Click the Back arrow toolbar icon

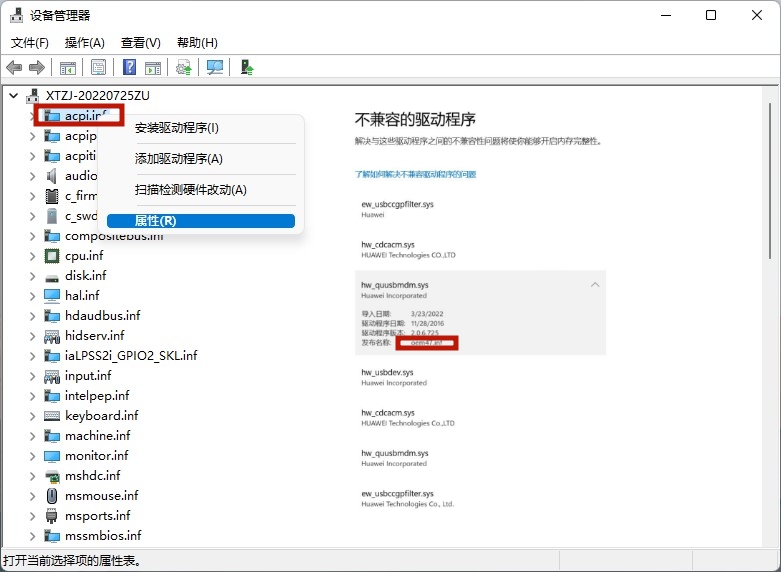coord(14,67)
